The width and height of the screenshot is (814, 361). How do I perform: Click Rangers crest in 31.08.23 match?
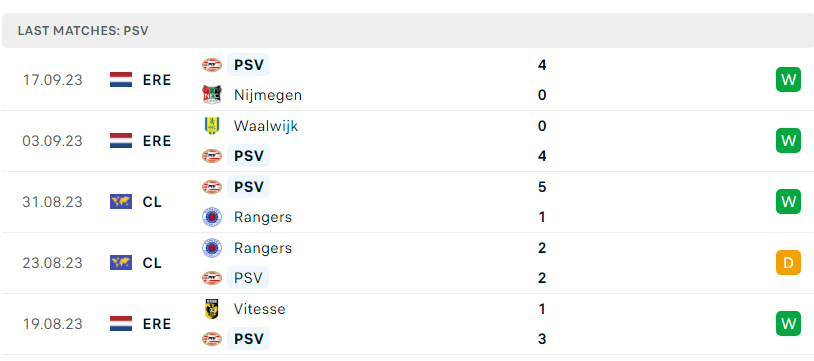212,217
